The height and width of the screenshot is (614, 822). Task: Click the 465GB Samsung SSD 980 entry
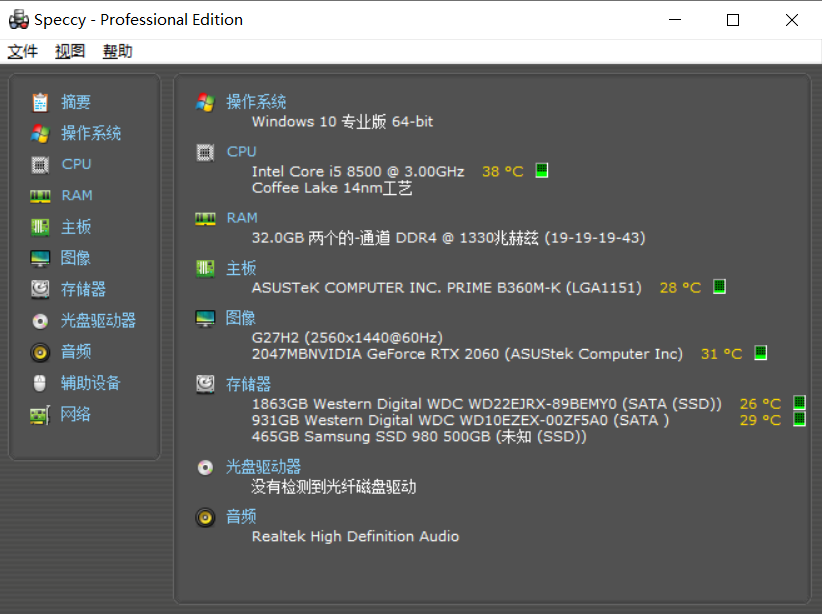419,436
